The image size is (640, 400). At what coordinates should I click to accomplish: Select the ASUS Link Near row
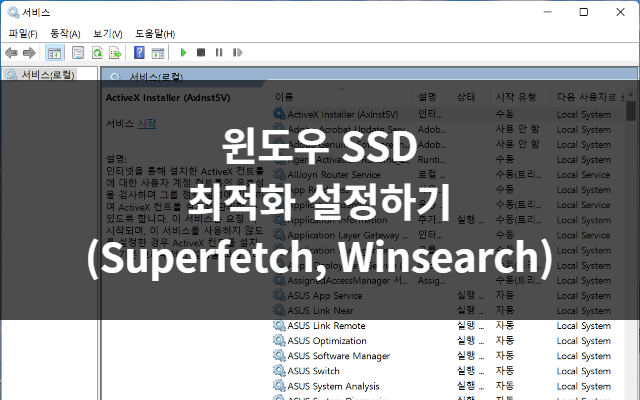point(448,311)
